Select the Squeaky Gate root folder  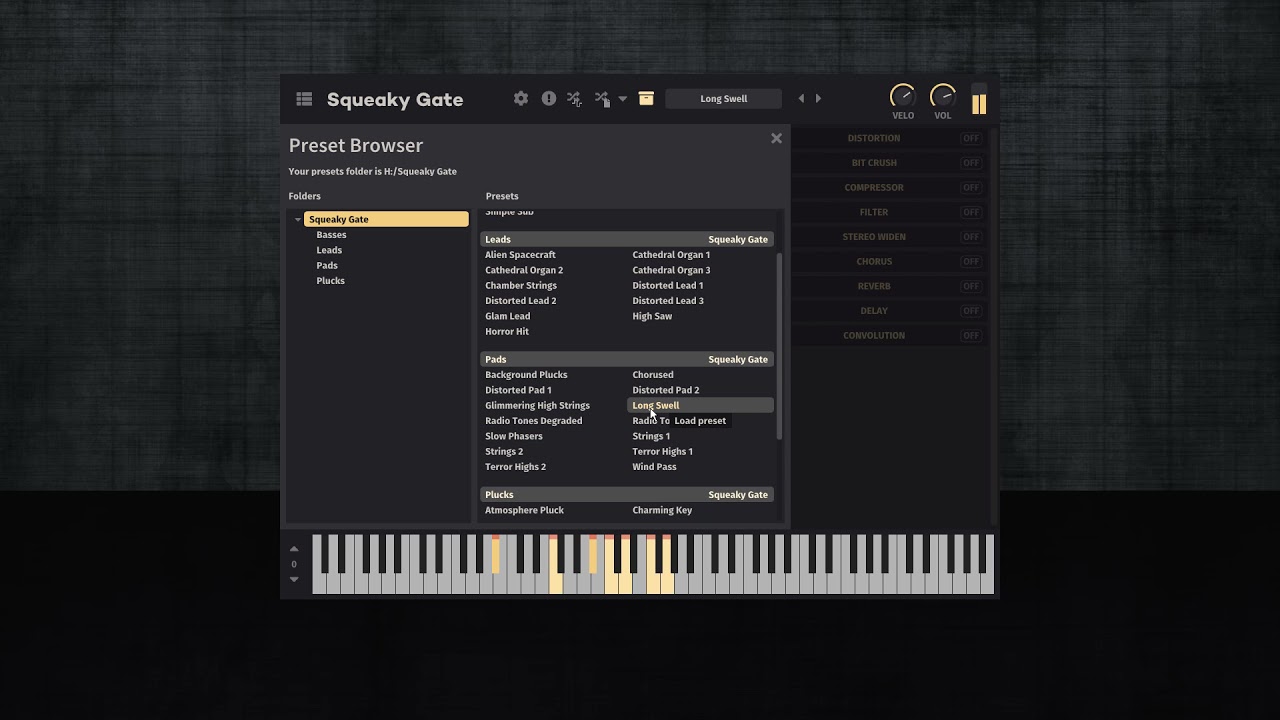[386, 219]
